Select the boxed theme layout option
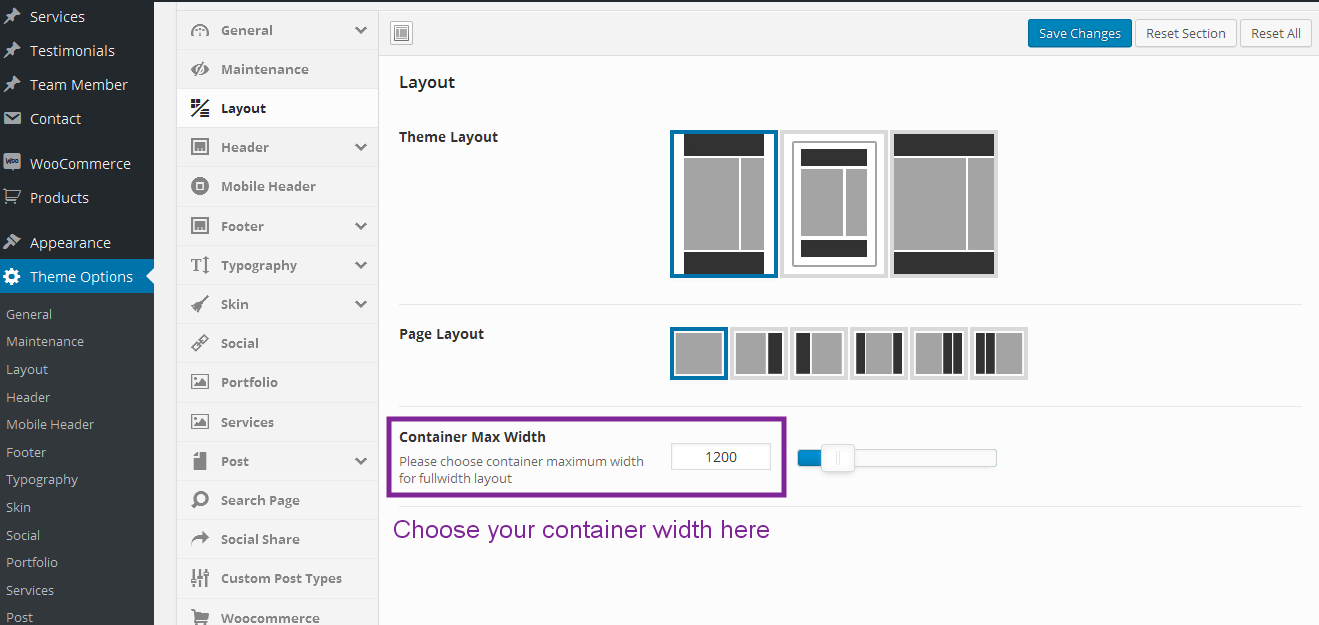 coord(834,204)
